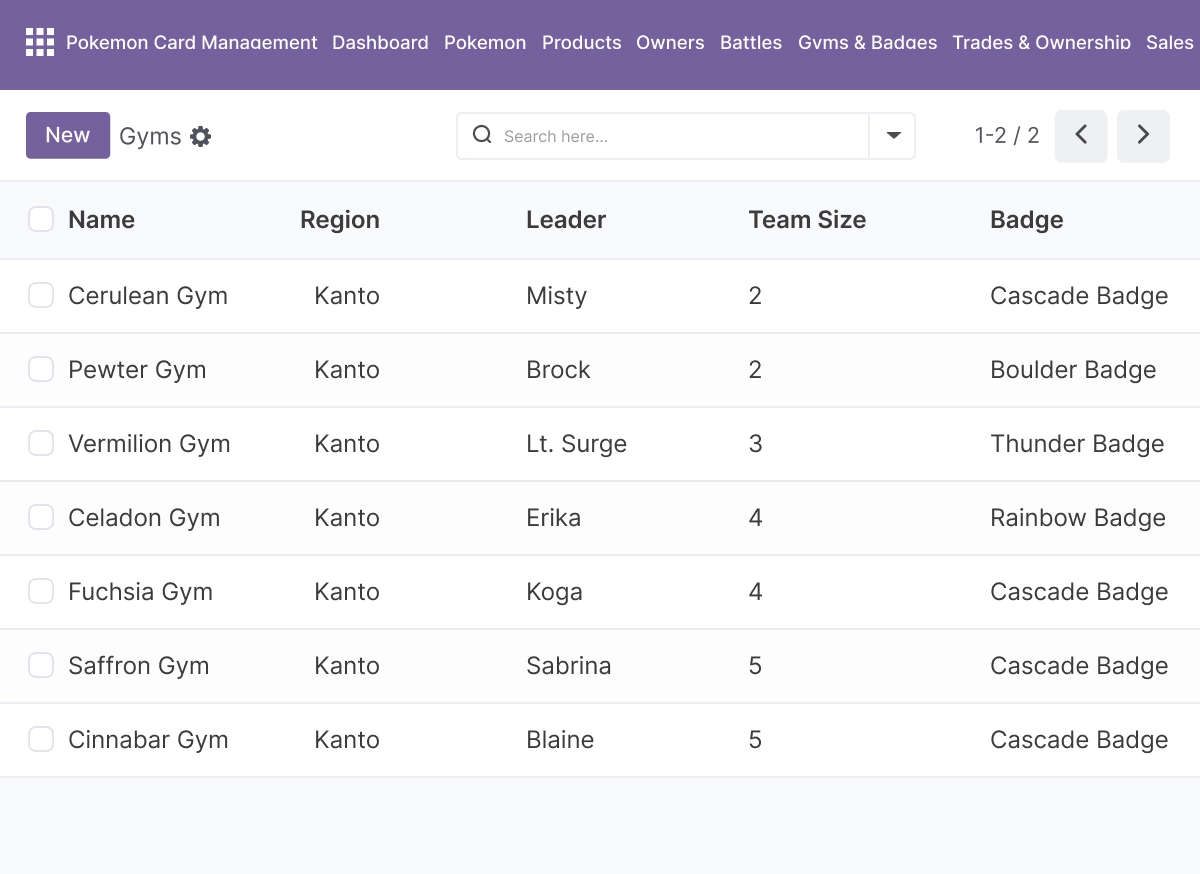Open the Trades & Ownership menu
This screenshot has width=1200, height=874.
click(1042, 42)
